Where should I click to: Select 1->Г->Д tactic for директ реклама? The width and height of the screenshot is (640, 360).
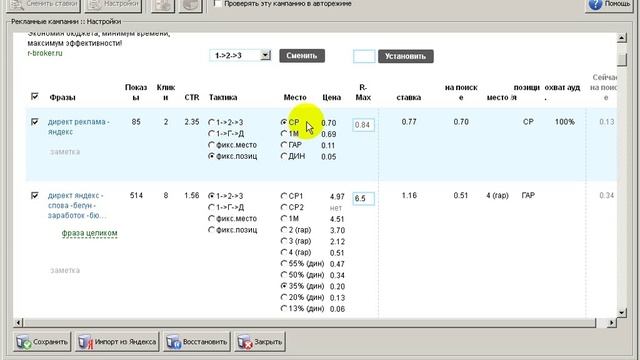click(x=211, y=133)
